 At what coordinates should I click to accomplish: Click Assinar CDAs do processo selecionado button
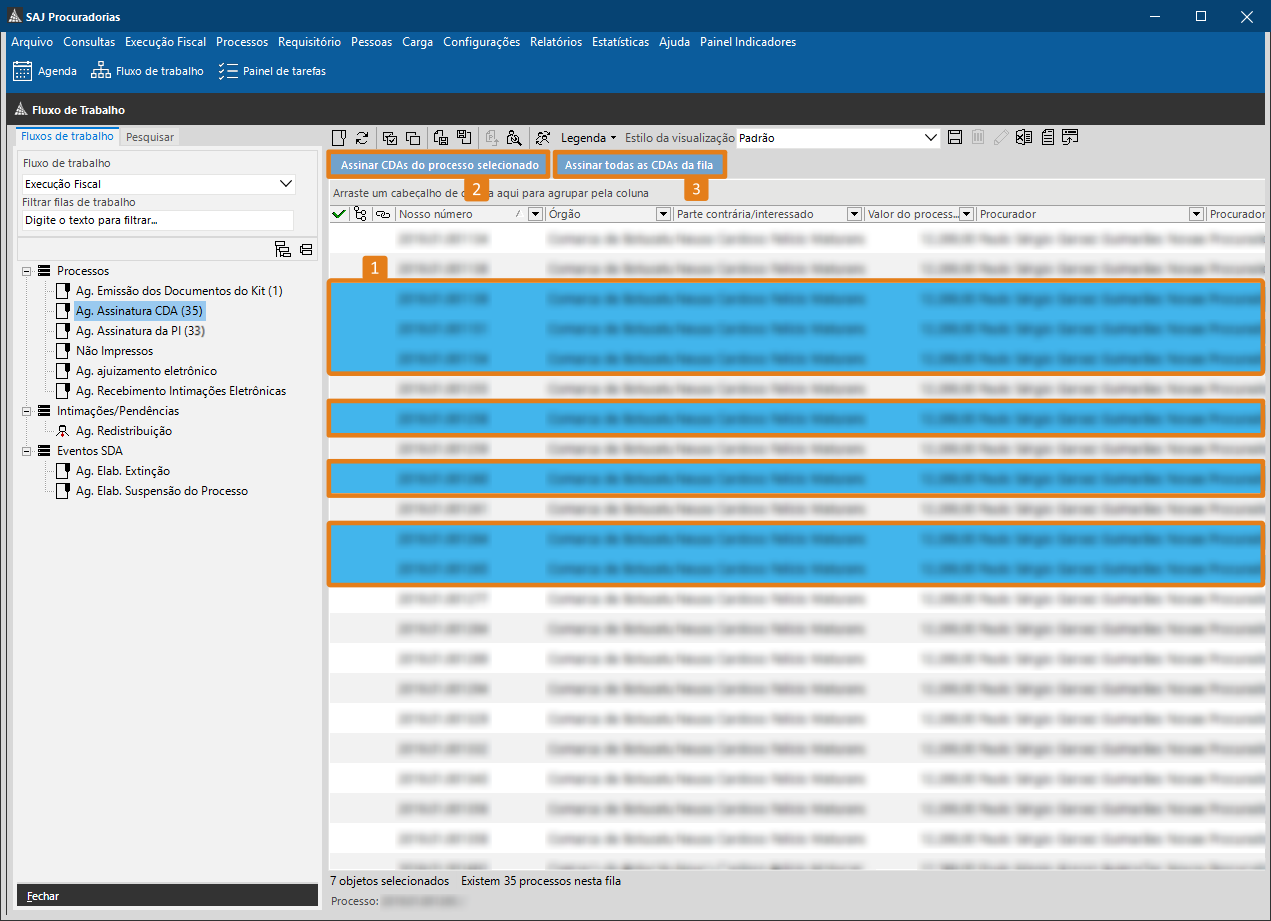[x=440, y=164]
